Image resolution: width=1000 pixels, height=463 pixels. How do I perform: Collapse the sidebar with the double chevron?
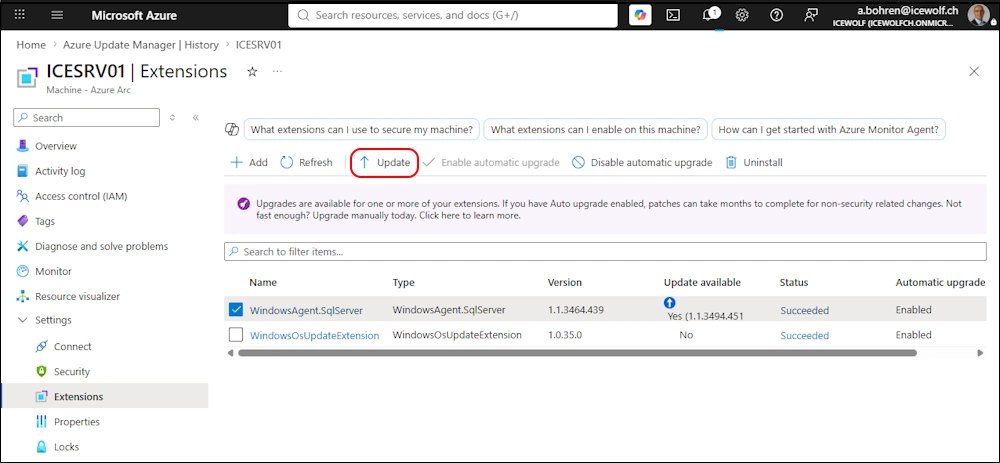[196, 117]
